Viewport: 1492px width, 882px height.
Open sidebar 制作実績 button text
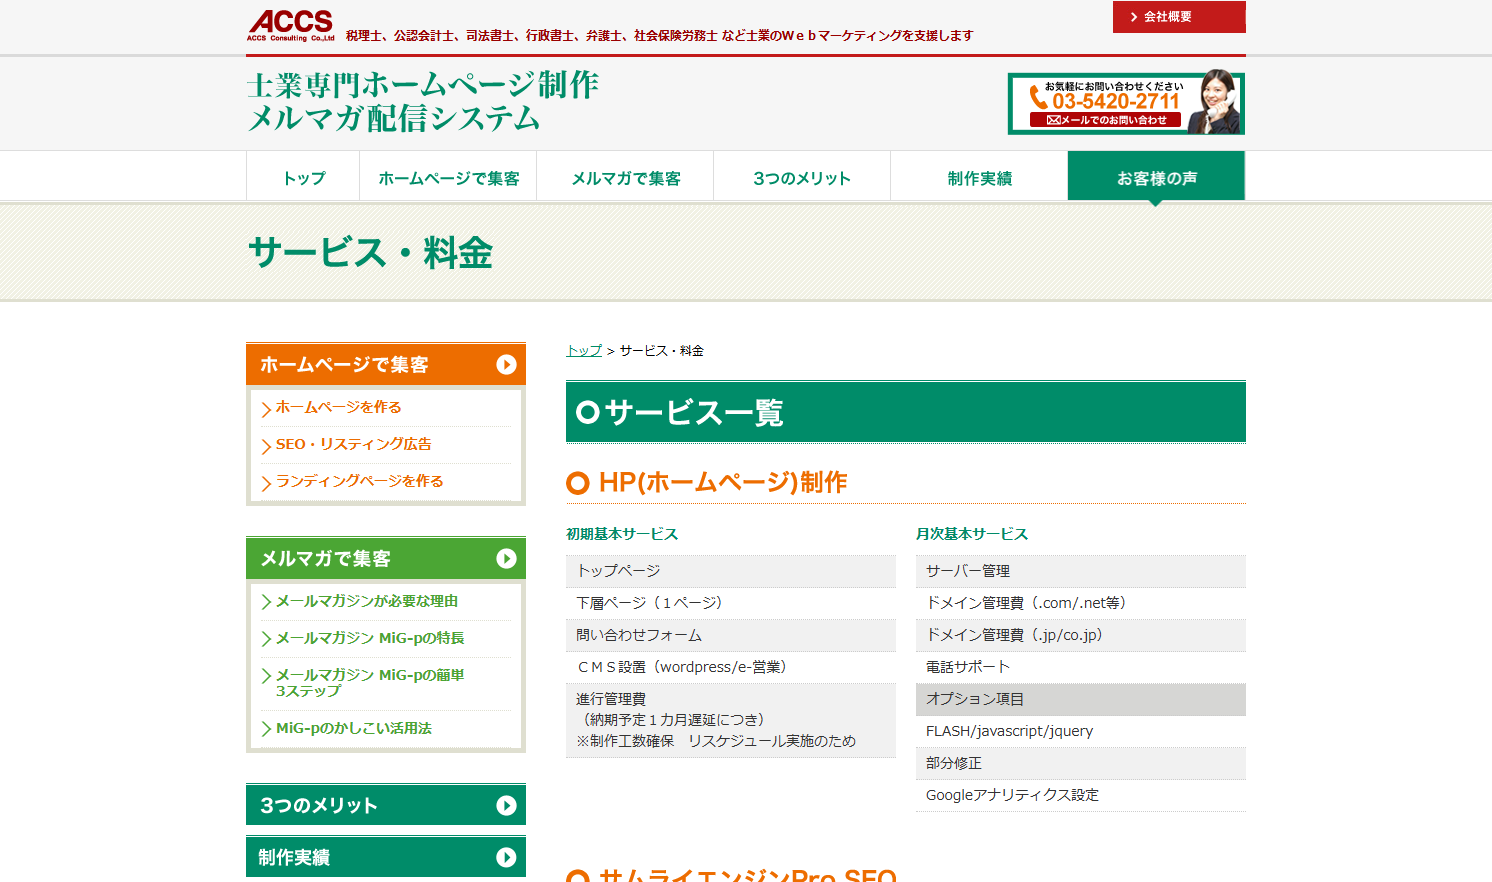pyautogui.click(x=294, y=857)
